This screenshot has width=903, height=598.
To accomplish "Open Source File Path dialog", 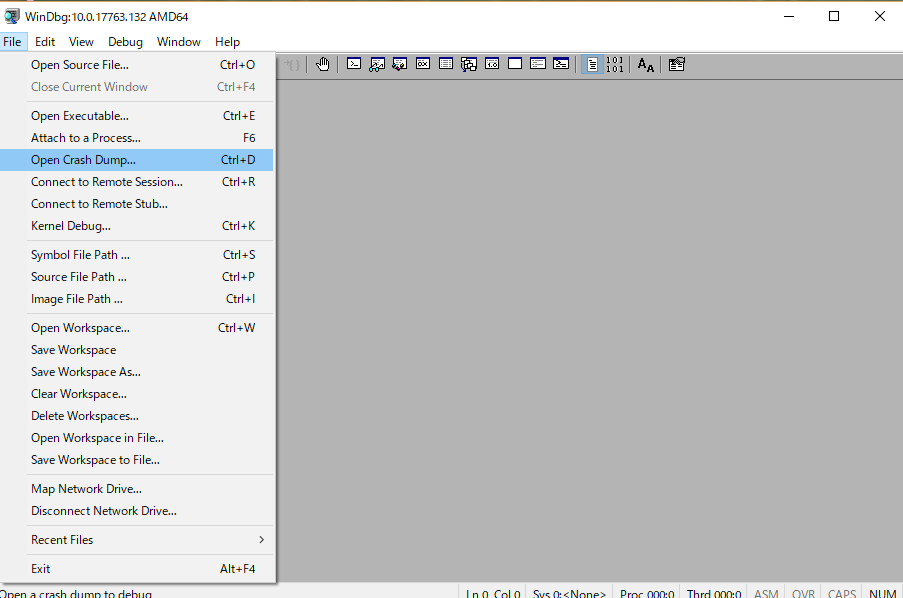I will coord(136,277).
